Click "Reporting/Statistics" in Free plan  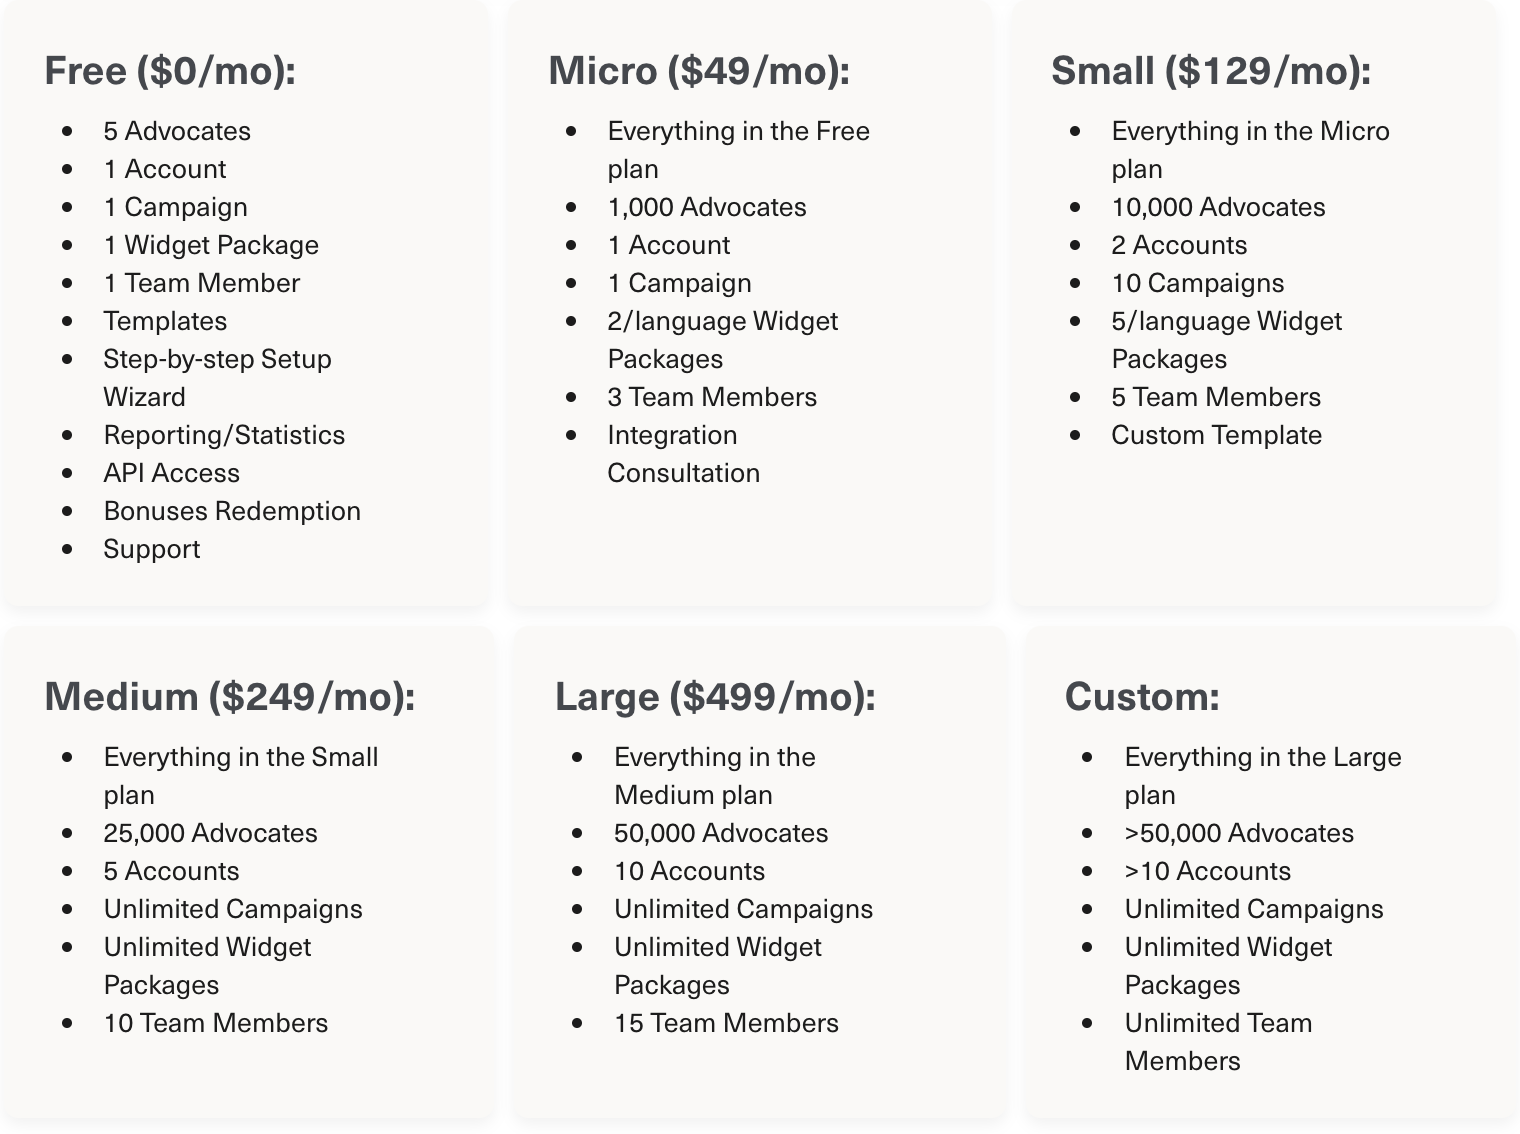(x=224, y=435)
